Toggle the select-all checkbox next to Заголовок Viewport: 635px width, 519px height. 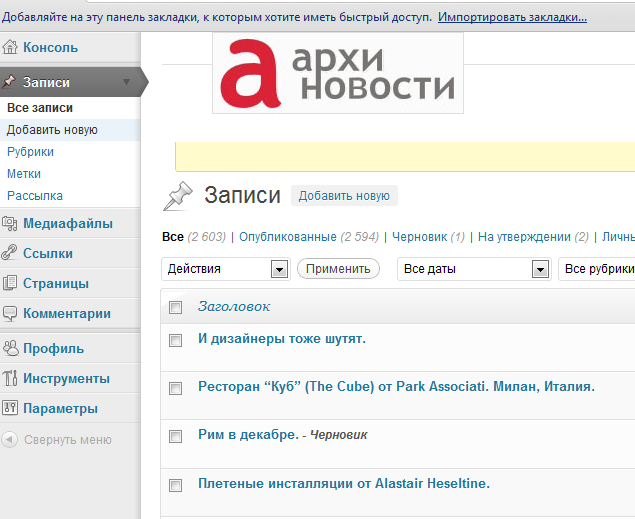click(175, 307)
